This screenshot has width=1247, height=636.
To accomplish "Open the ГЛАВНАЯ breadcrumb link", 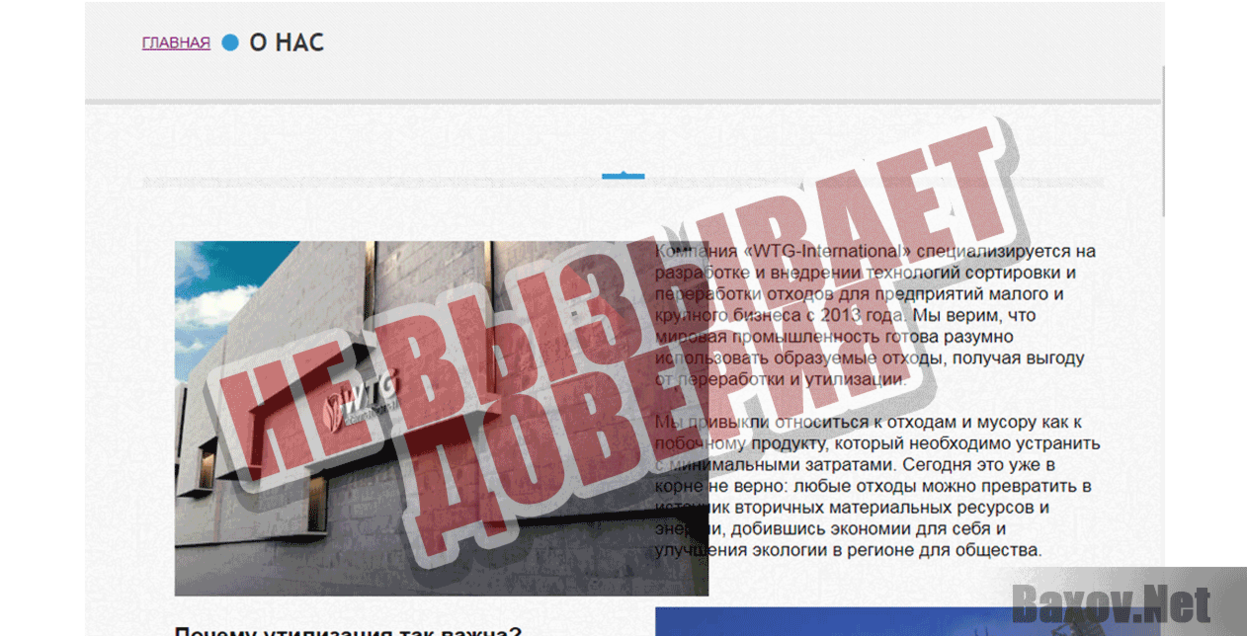I will (x=176, y=43).
